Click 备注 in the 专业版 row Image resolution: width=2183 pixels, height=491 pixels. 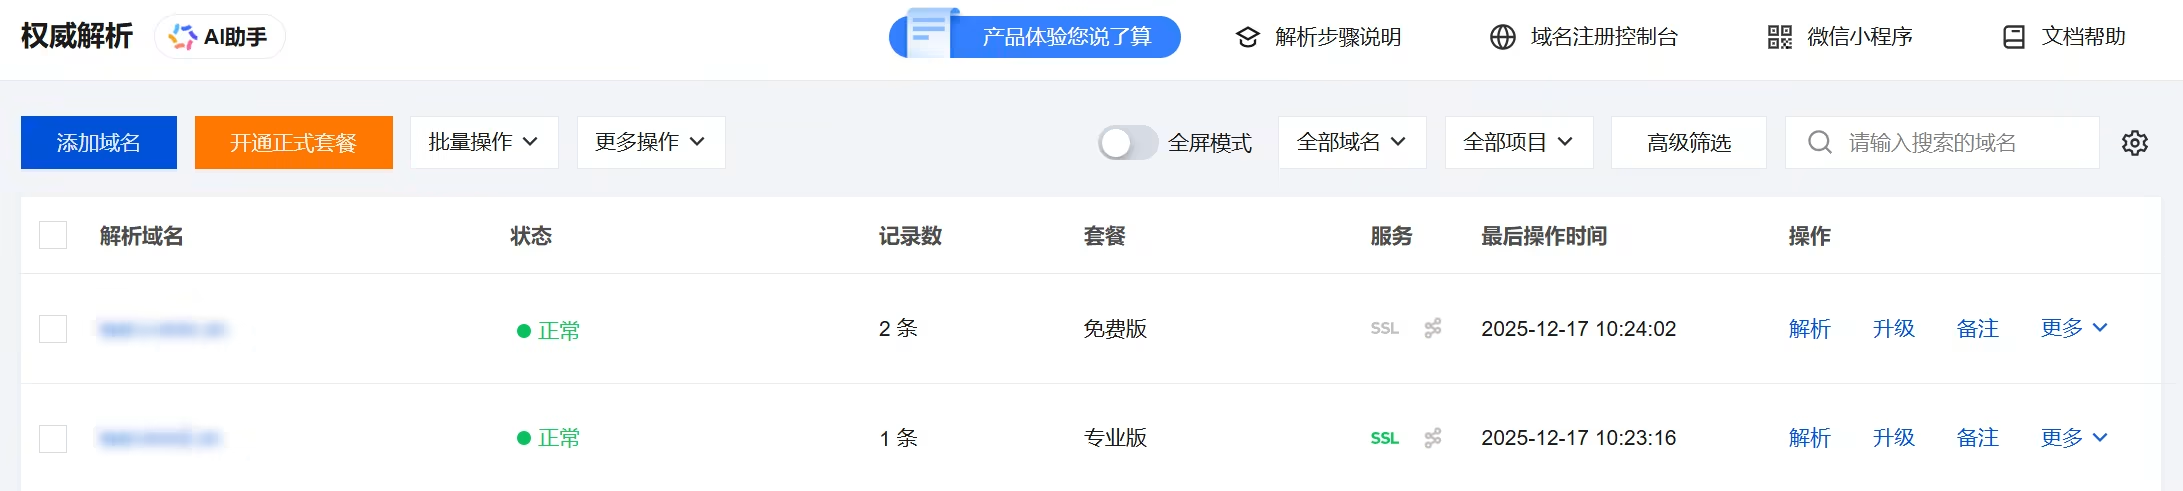[x=1978, y=438]
